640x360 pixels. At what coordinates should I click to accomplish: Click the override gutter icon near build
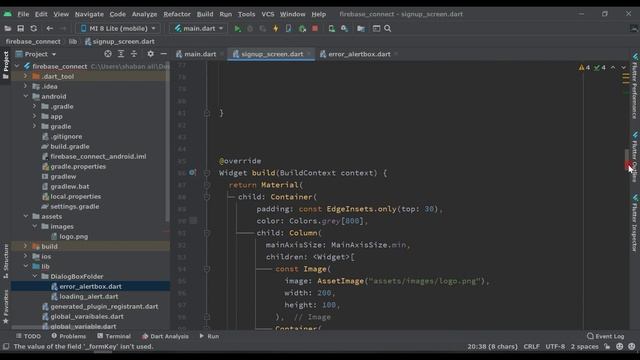tap(192, 173)
